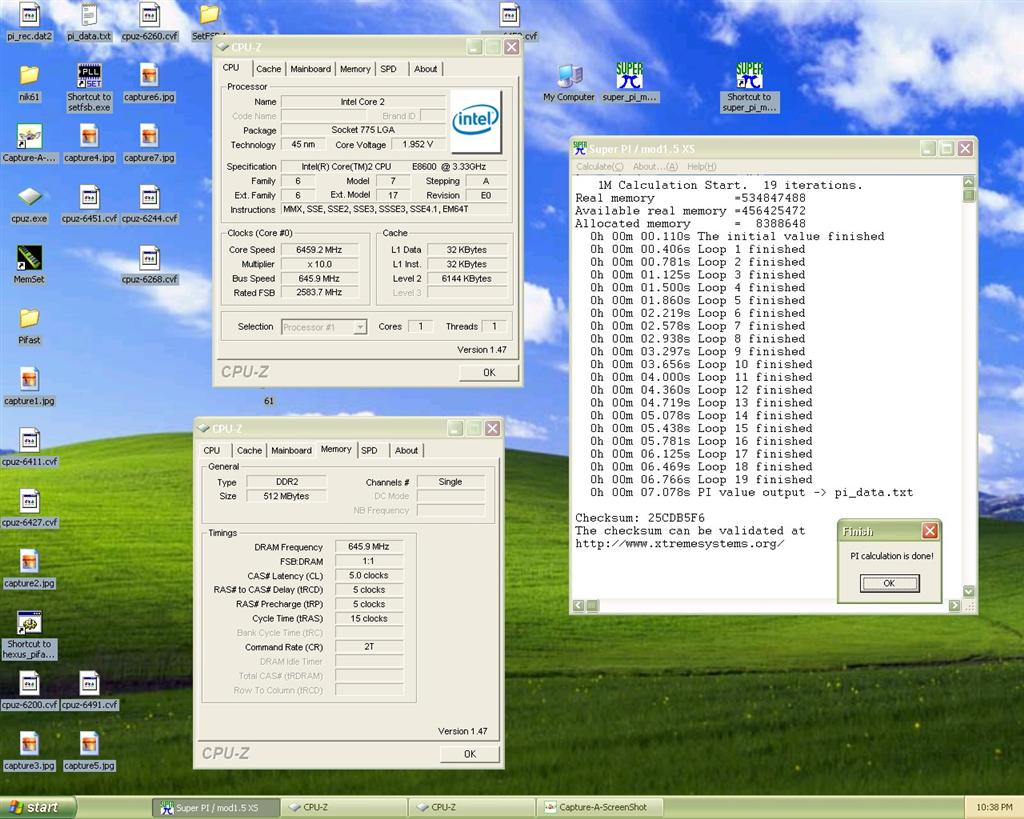
Task: Click Super PI horizontal scroll right arrow
Action: pos(955,605)
